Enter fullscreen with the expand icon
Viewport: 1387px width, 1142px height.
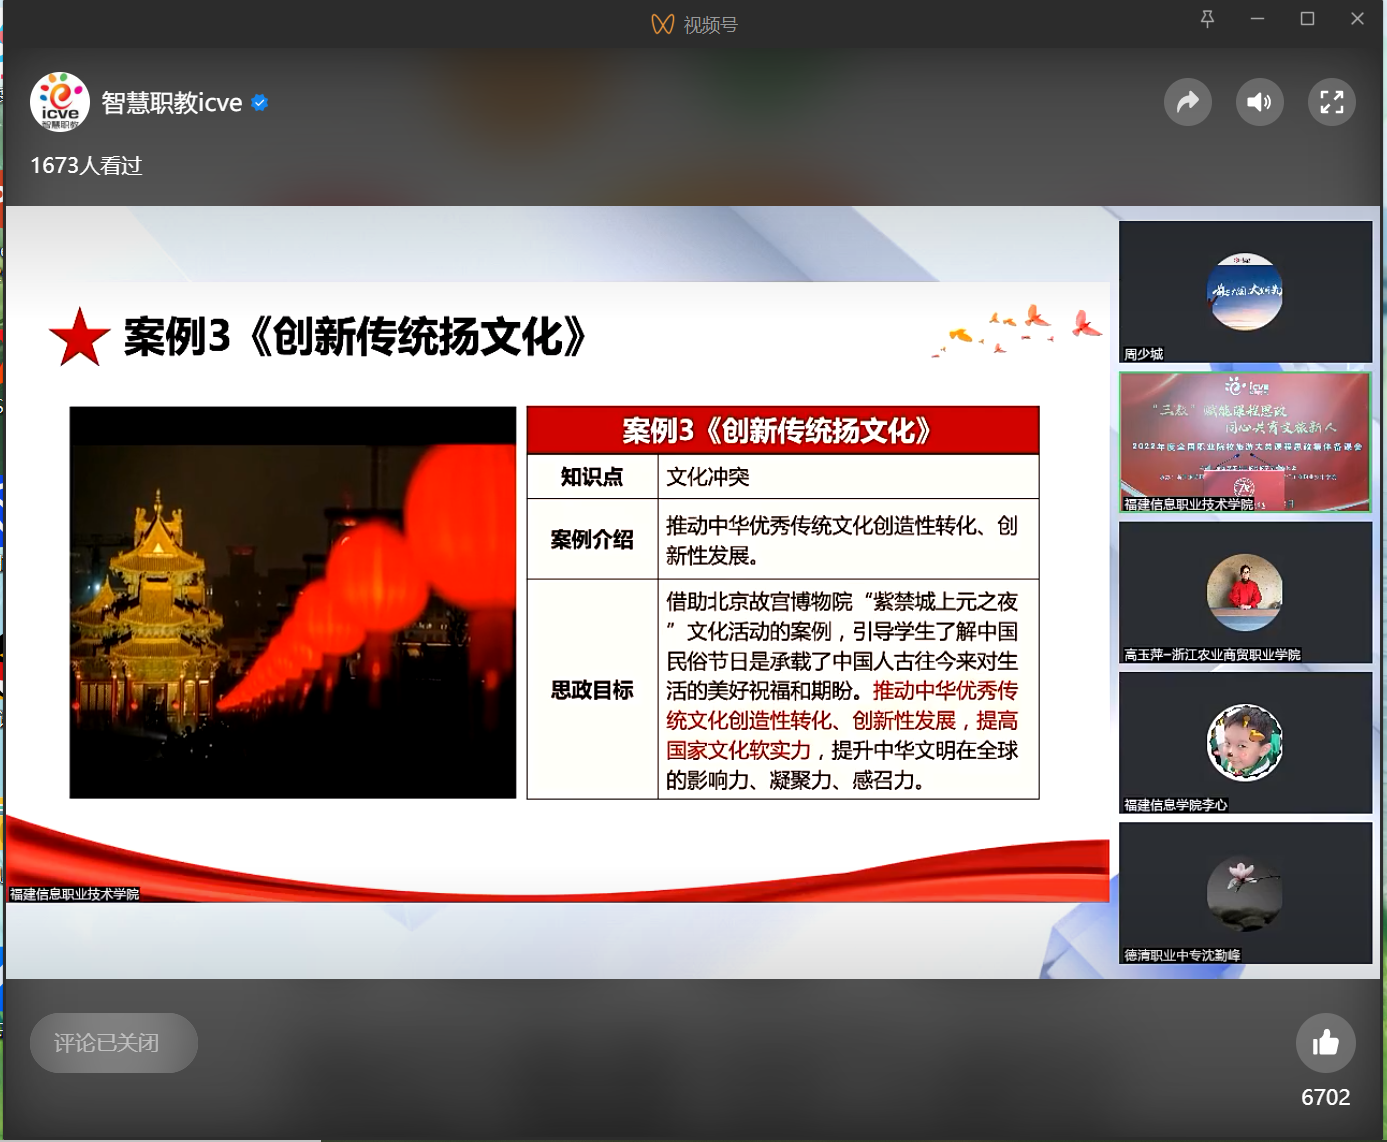1331,102
